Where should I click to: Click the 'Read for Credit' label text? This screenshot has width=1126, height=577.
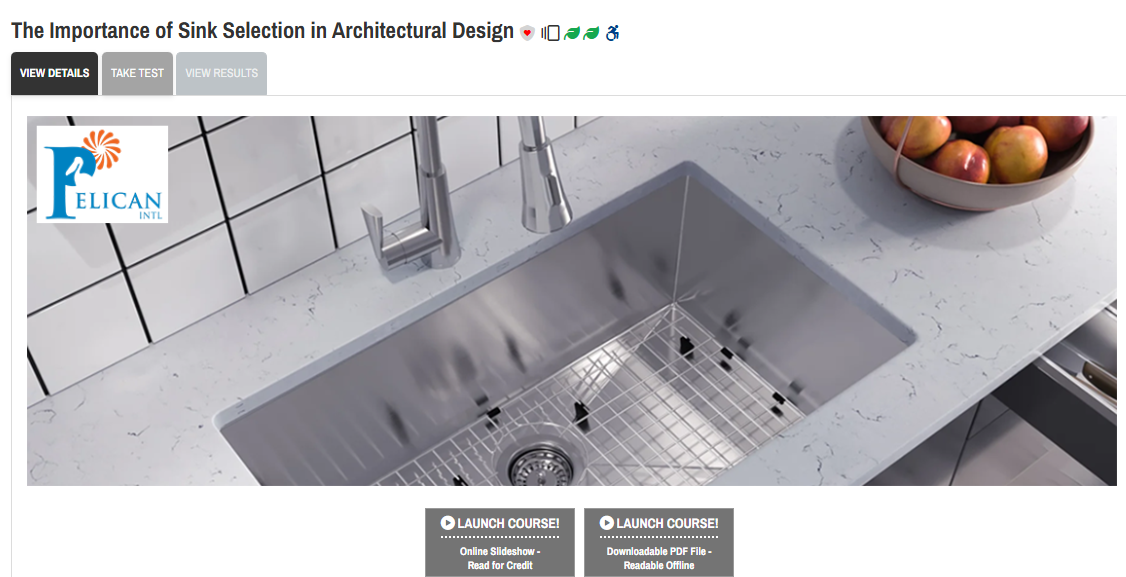point(500,566)
